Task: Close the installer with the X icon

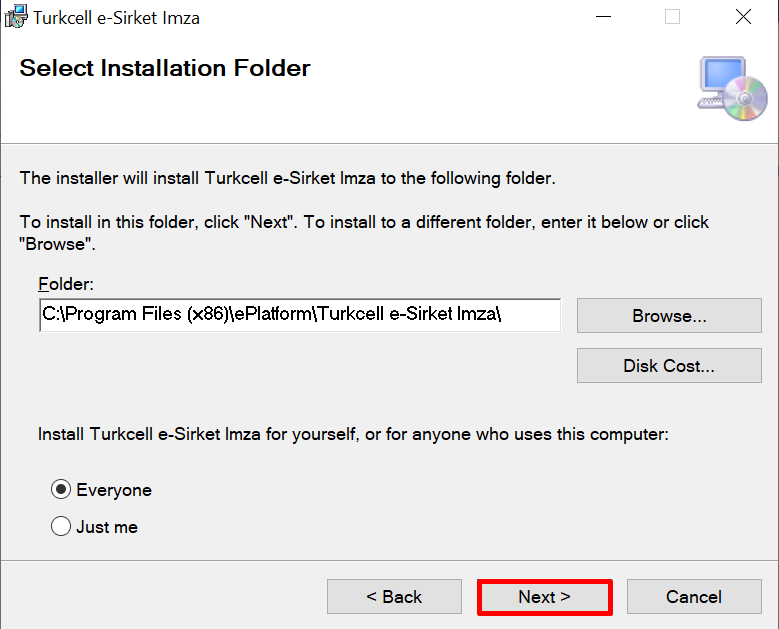Action: pyautogui.click(x=743, y=17)
